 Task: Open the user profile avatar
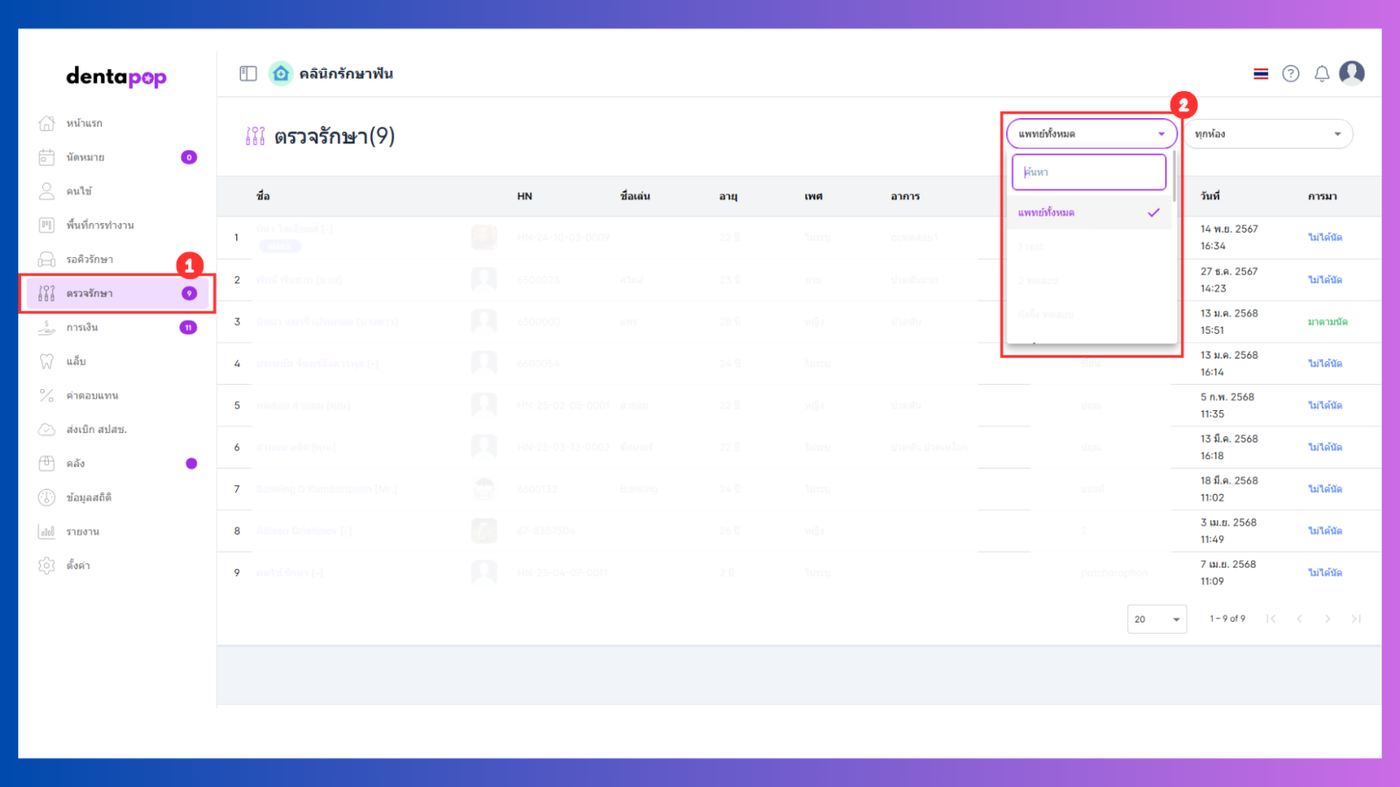tap(1352, 73)
